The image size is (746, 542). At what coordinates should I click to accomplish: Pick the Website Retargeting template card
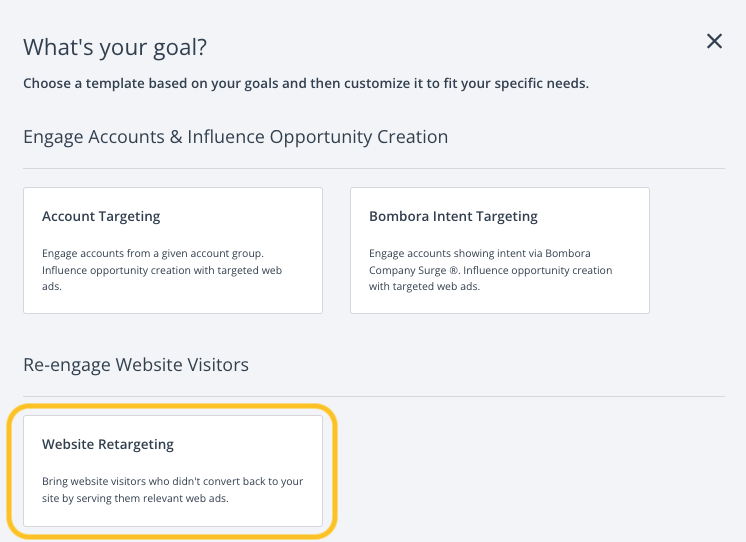pyautogui.click(x=172, y=471)
